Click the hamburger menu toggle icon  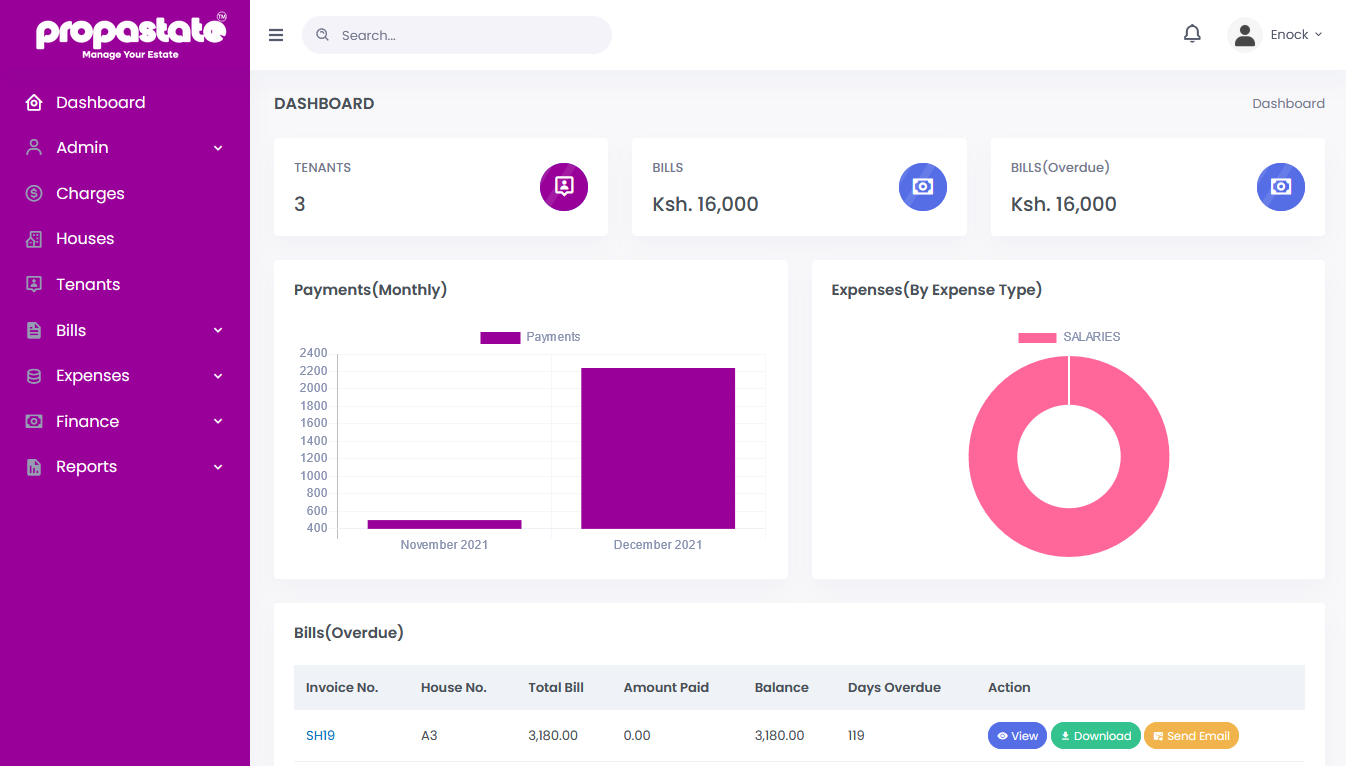276,35
